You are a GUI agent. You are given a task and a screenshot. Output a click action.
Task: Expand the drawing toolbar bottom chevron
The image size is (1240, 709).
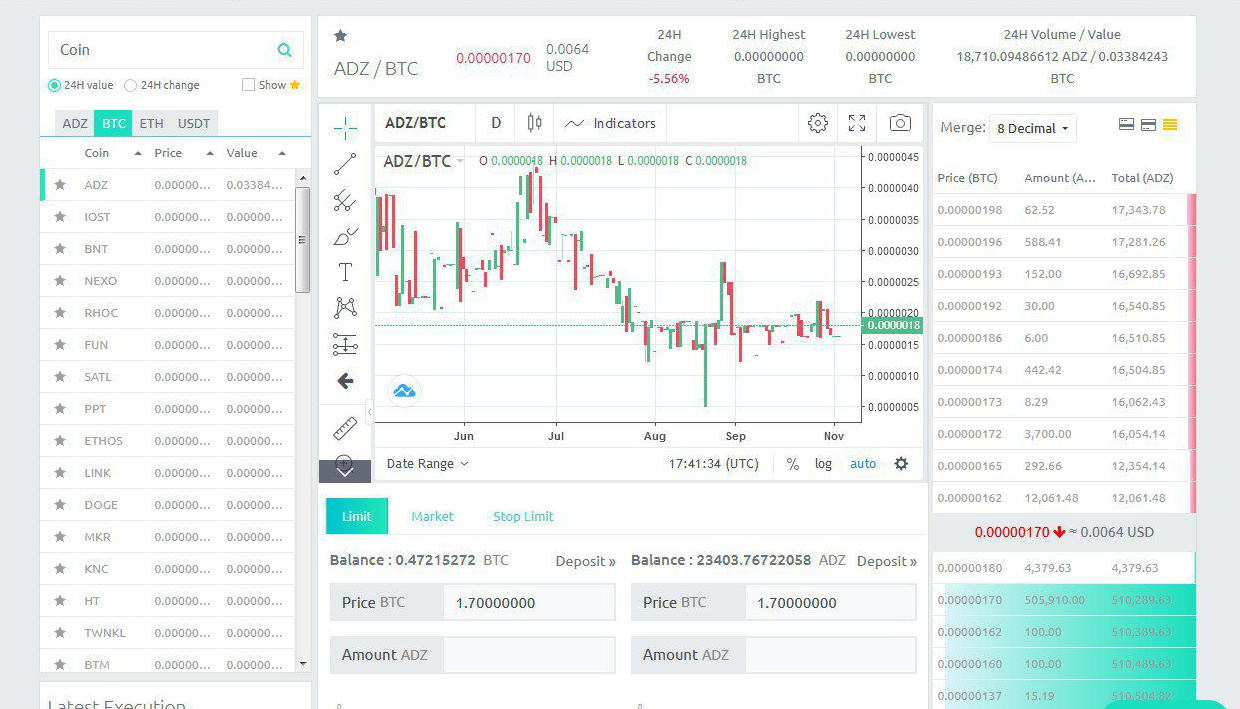click(x=345, y=470)
